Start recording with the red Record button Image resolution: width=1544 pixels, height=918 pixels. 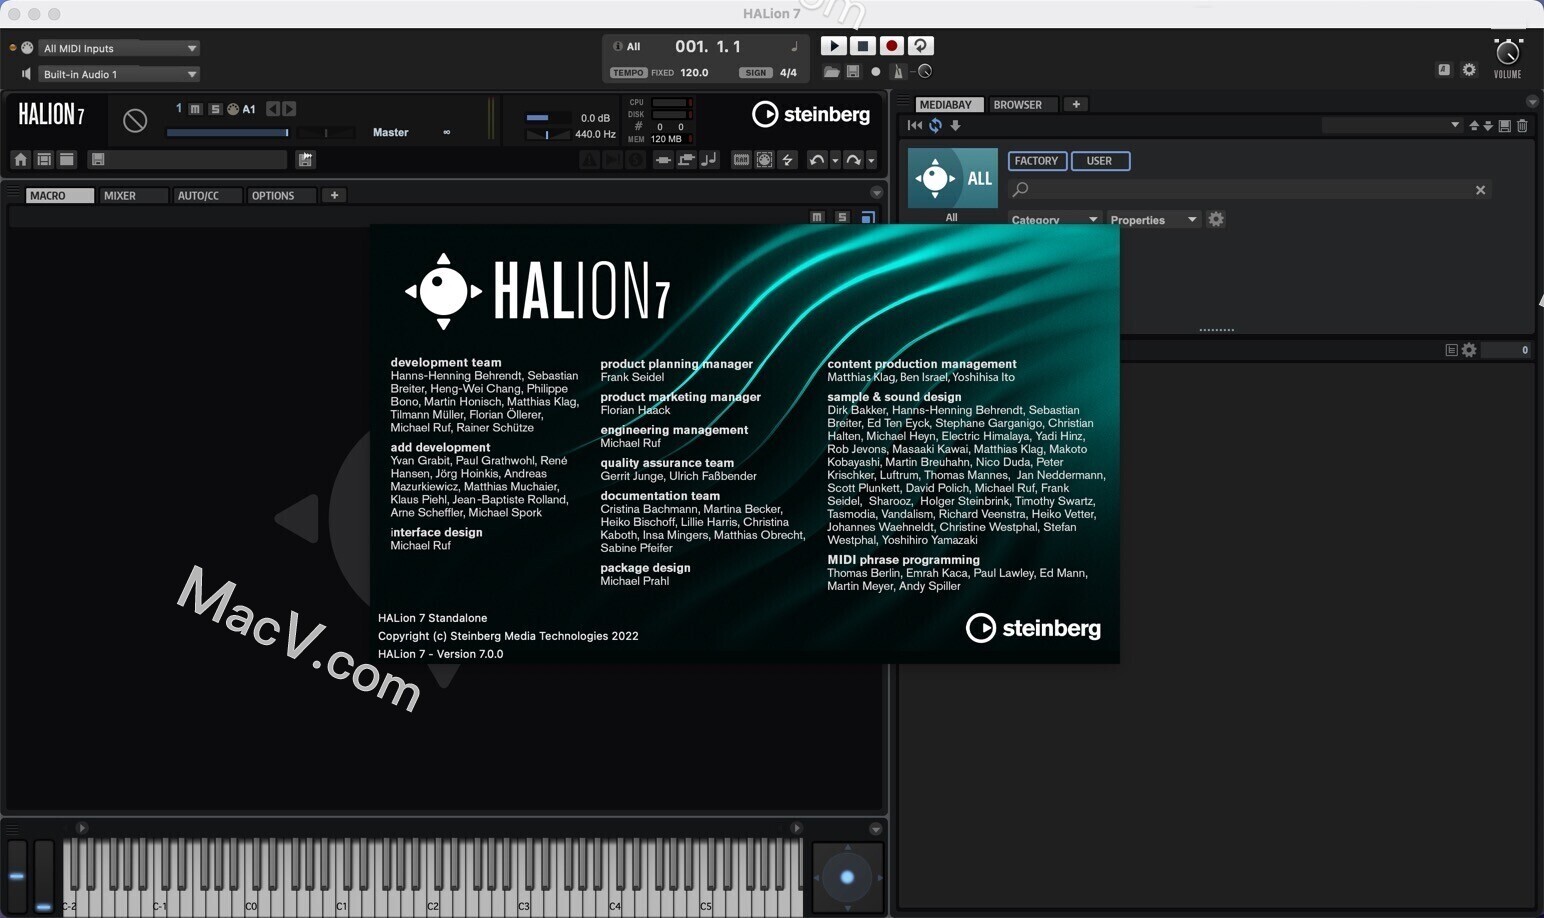(x=891, y=46)
